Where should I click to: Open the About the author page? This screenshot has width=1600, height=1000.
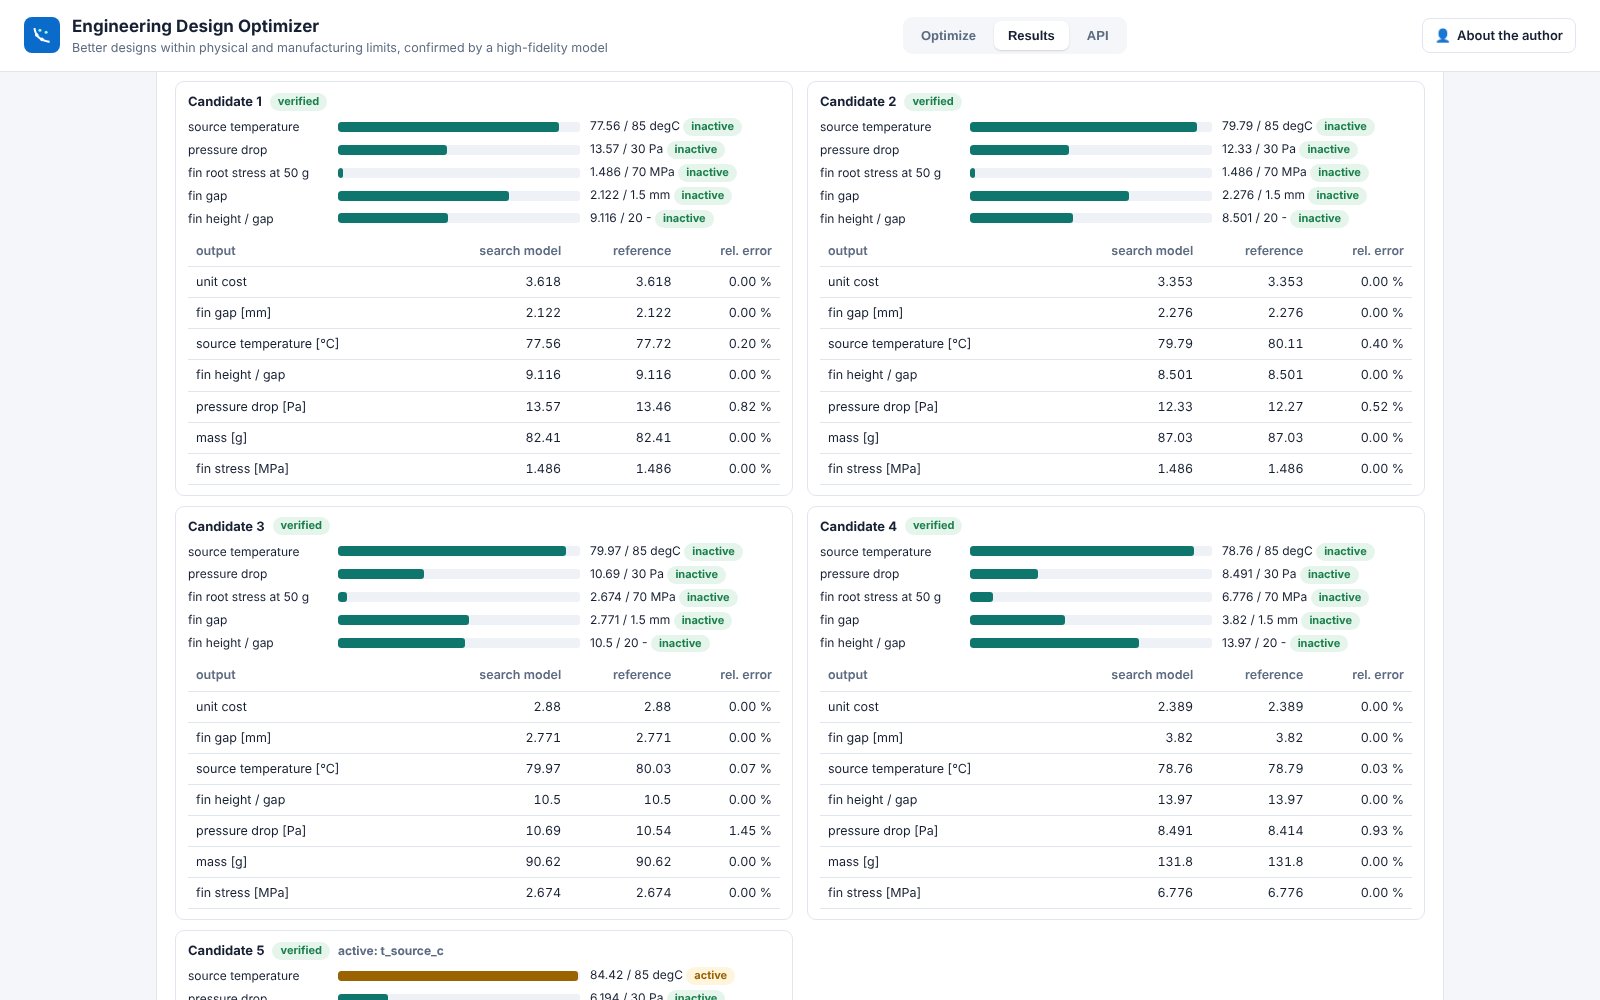(1499, 36)
